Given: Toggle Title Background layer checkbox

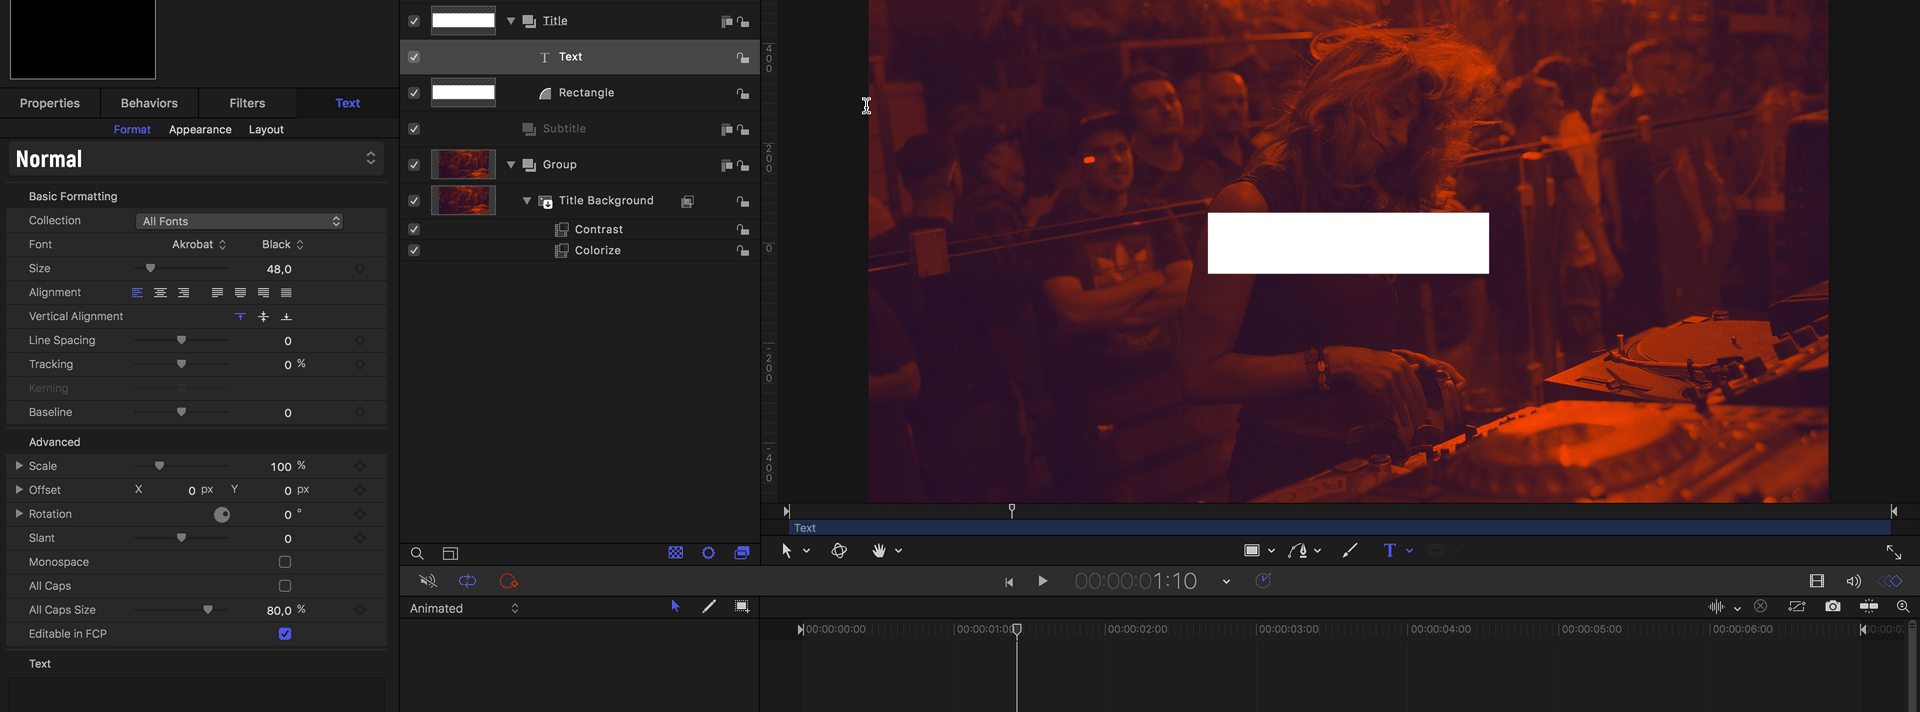Looking at the screenshot, I should pos(414,201).
